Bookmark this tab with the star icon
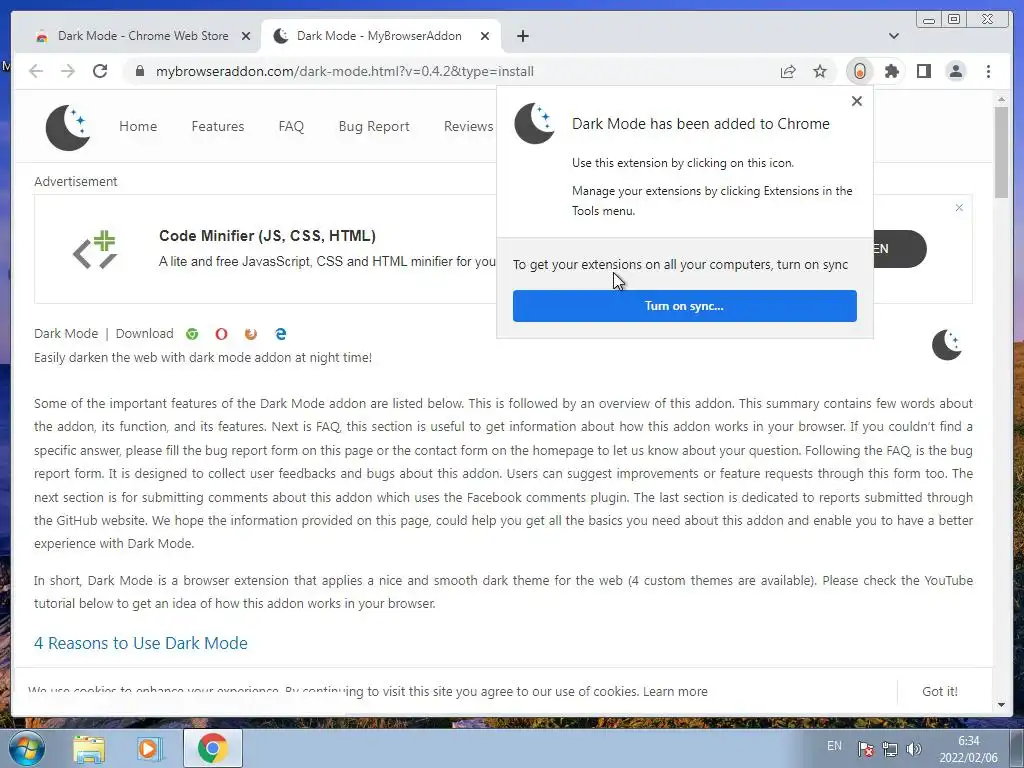The height and width of the screenshot is (768, 1024). tap(820, 71)
